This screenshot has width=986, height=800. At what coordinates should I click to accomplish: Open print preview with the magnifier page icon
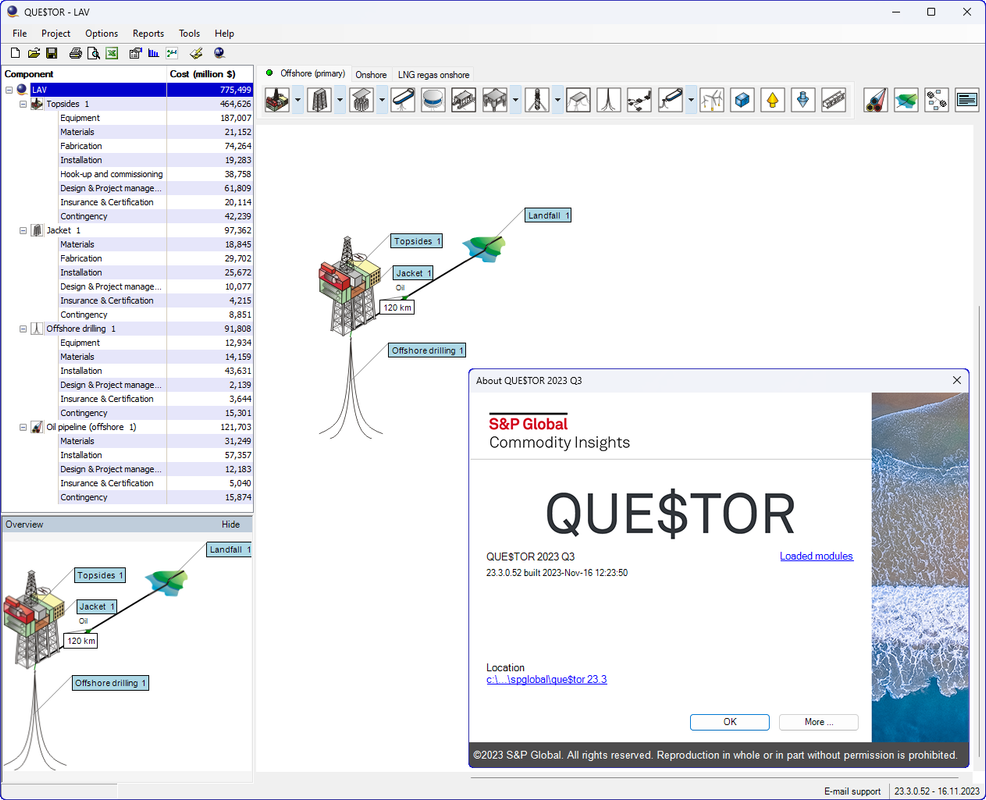click(93, 53)
